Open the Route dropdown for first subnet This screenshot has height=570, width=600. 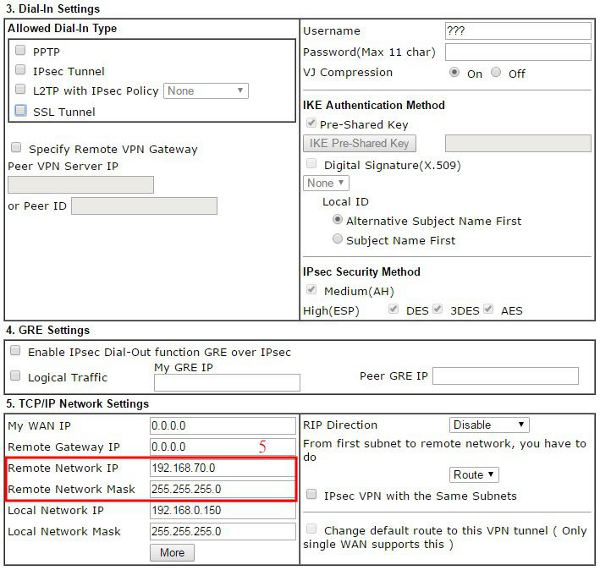click(474, 475)
